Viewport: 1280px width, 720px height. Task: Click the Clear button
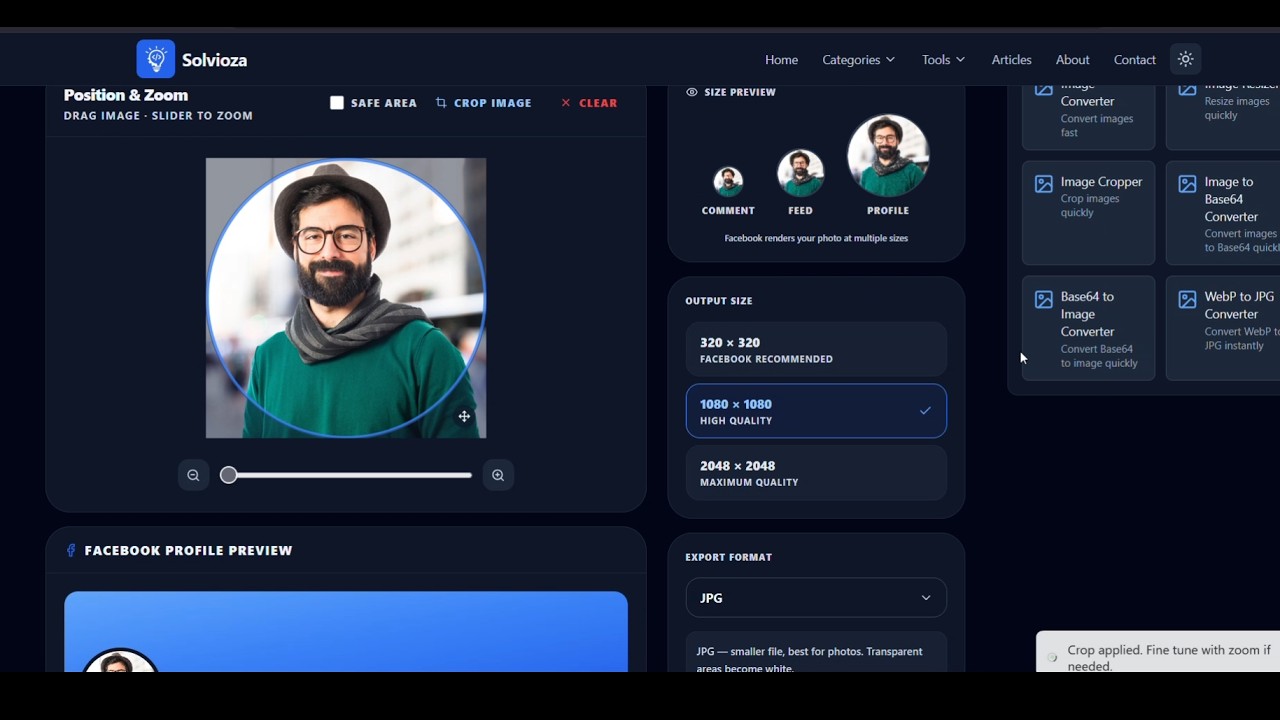(589, 103)
